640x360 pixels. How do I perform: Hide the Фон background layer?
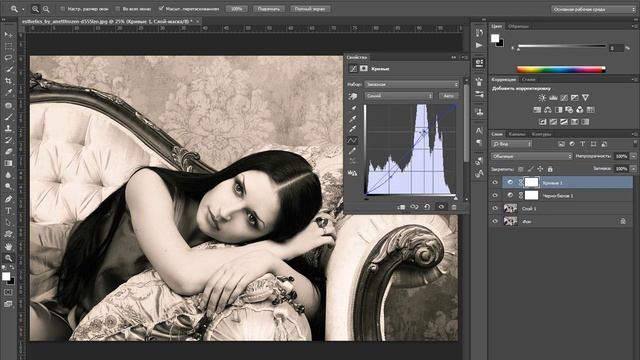(495, 221)
